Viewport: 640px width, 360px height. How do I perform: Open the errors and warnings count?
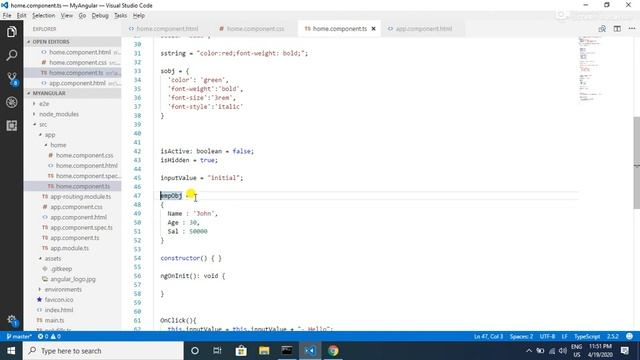49,336
